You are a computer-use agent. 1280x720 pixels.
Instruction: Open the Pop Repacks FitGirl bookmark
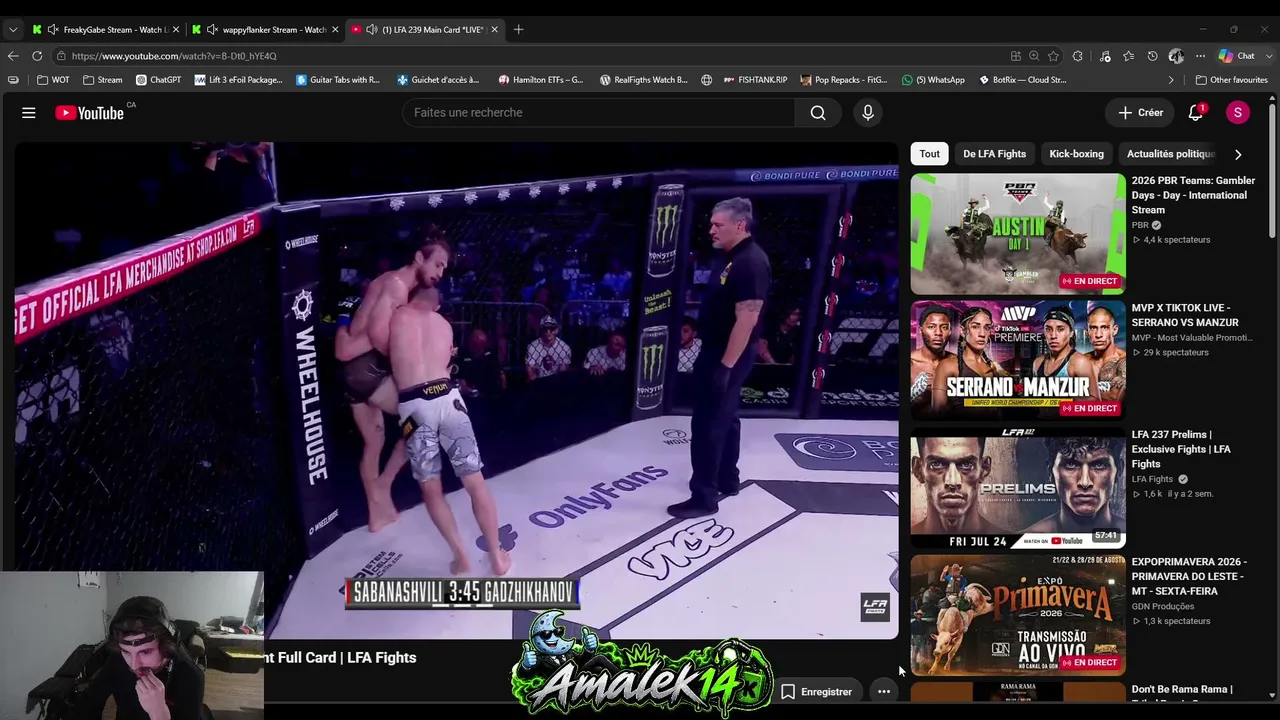(844, 80)
